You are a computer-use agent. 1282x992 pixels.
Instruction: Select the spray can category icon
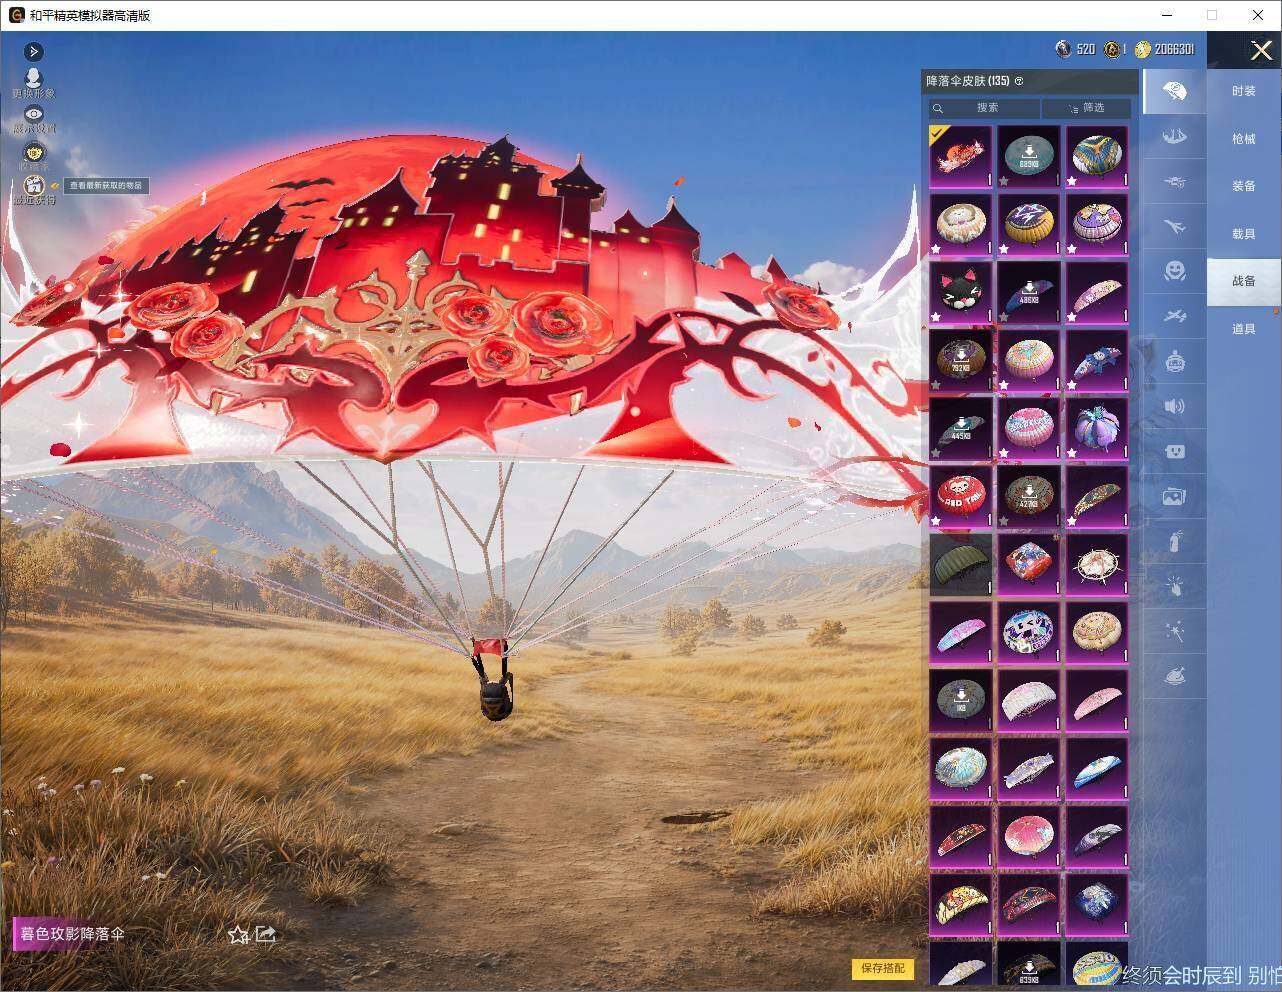coord(1175,541)
